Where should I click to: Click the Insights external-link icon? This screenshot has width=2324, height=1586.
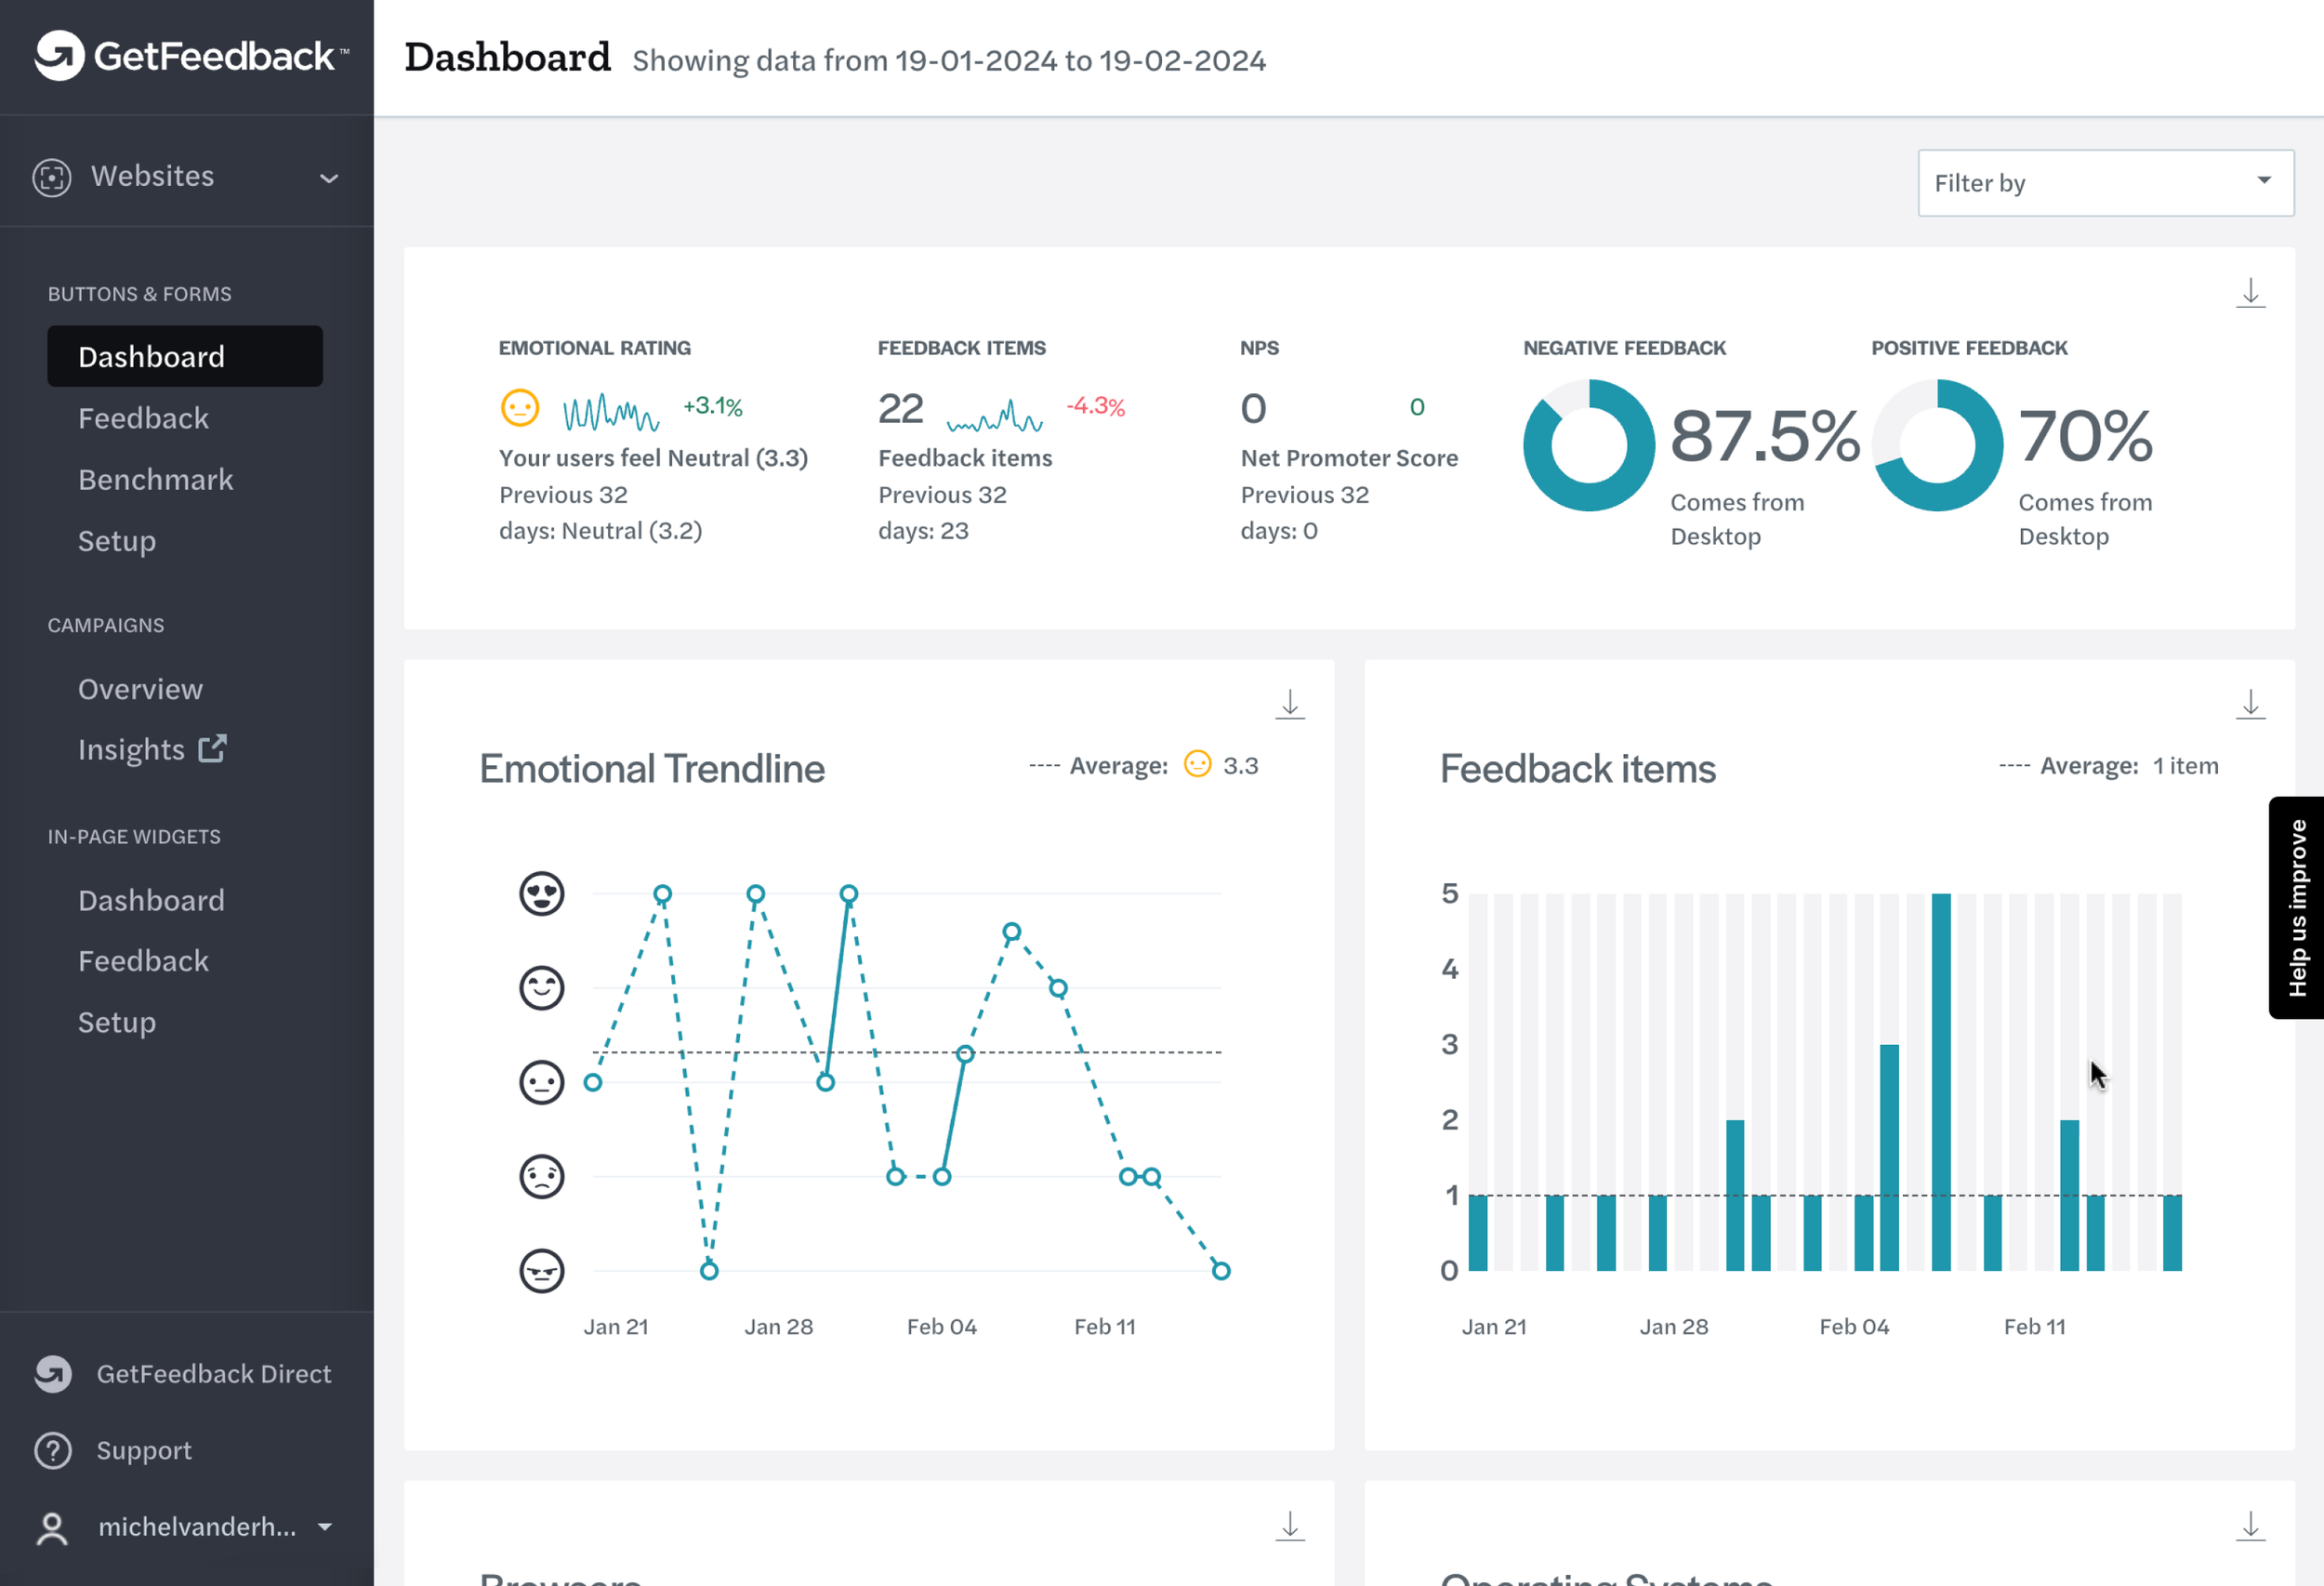coord(212,748)
